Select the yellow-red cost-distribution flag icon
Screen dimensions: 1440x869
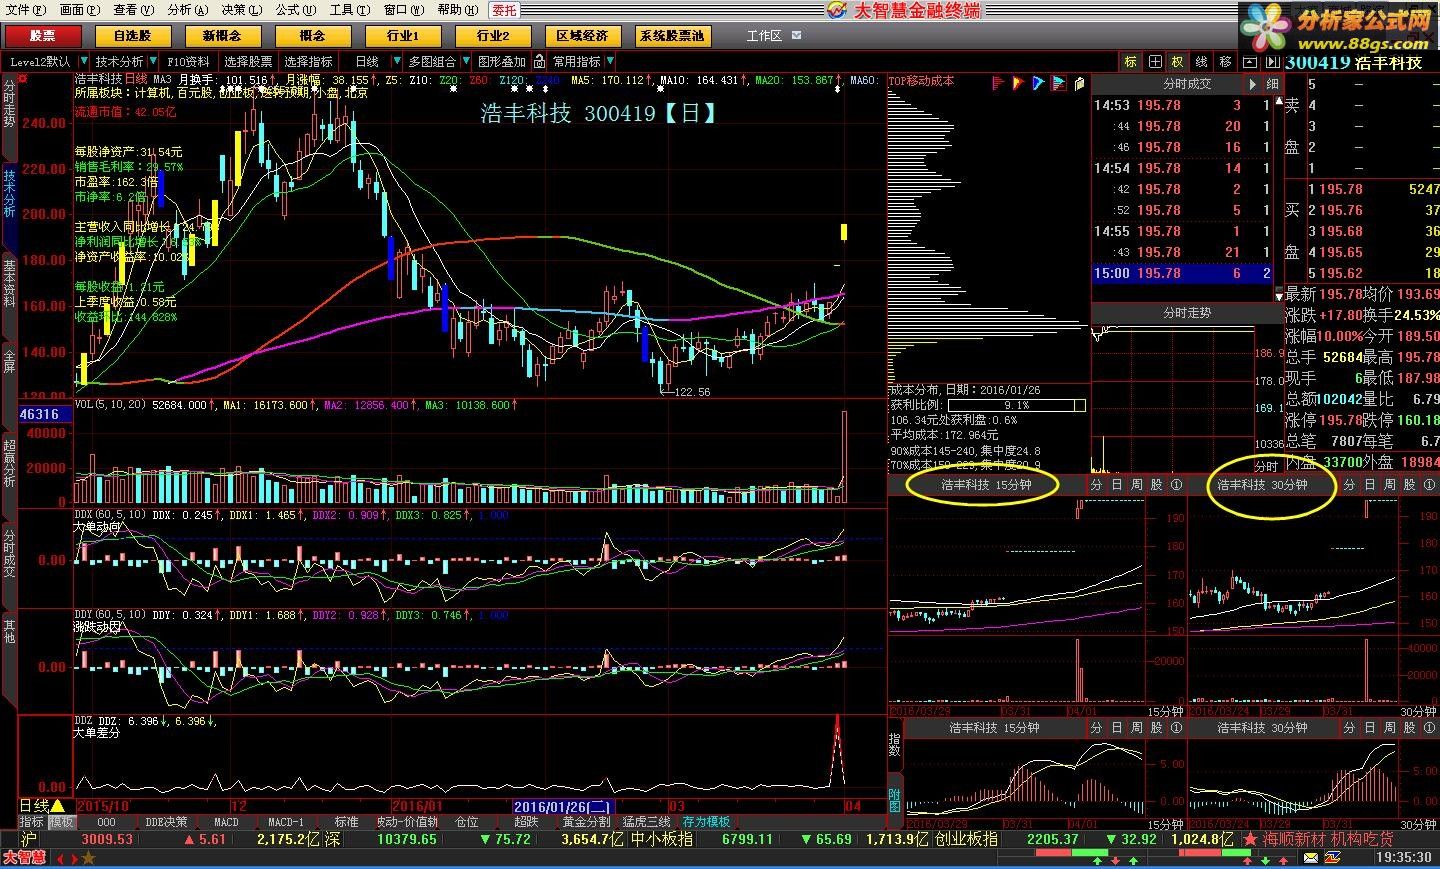coord(1018,82)
